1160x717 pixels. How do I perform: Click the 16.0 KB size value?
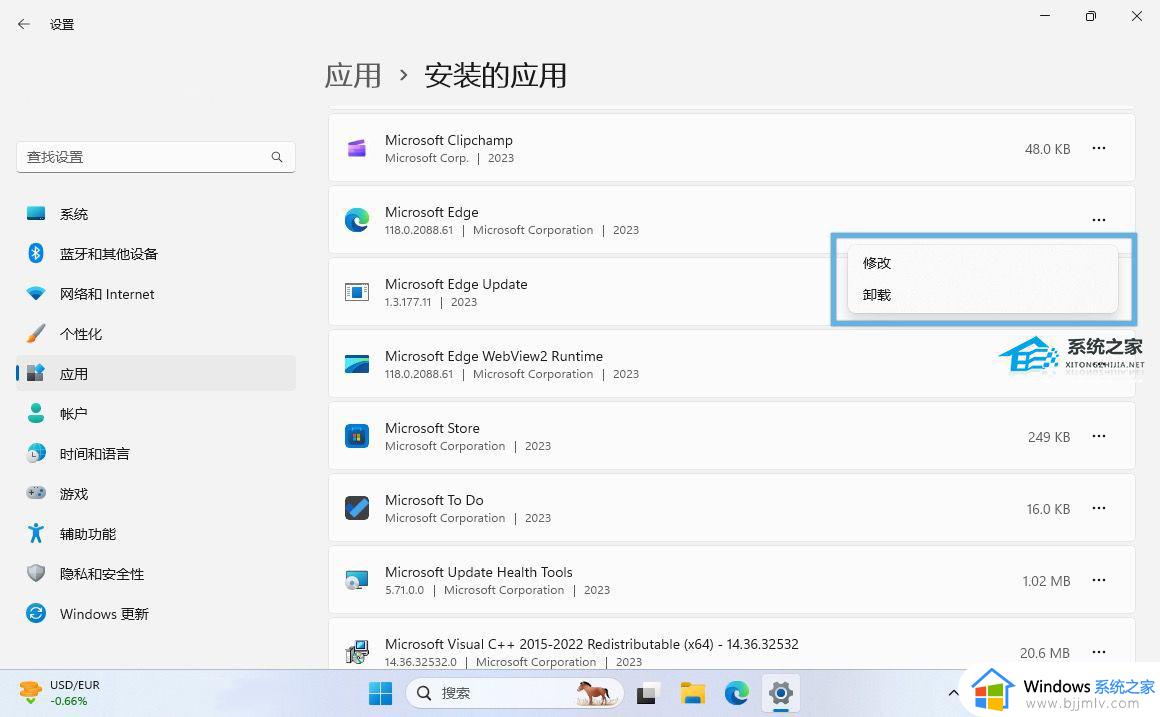[1048, 509]
